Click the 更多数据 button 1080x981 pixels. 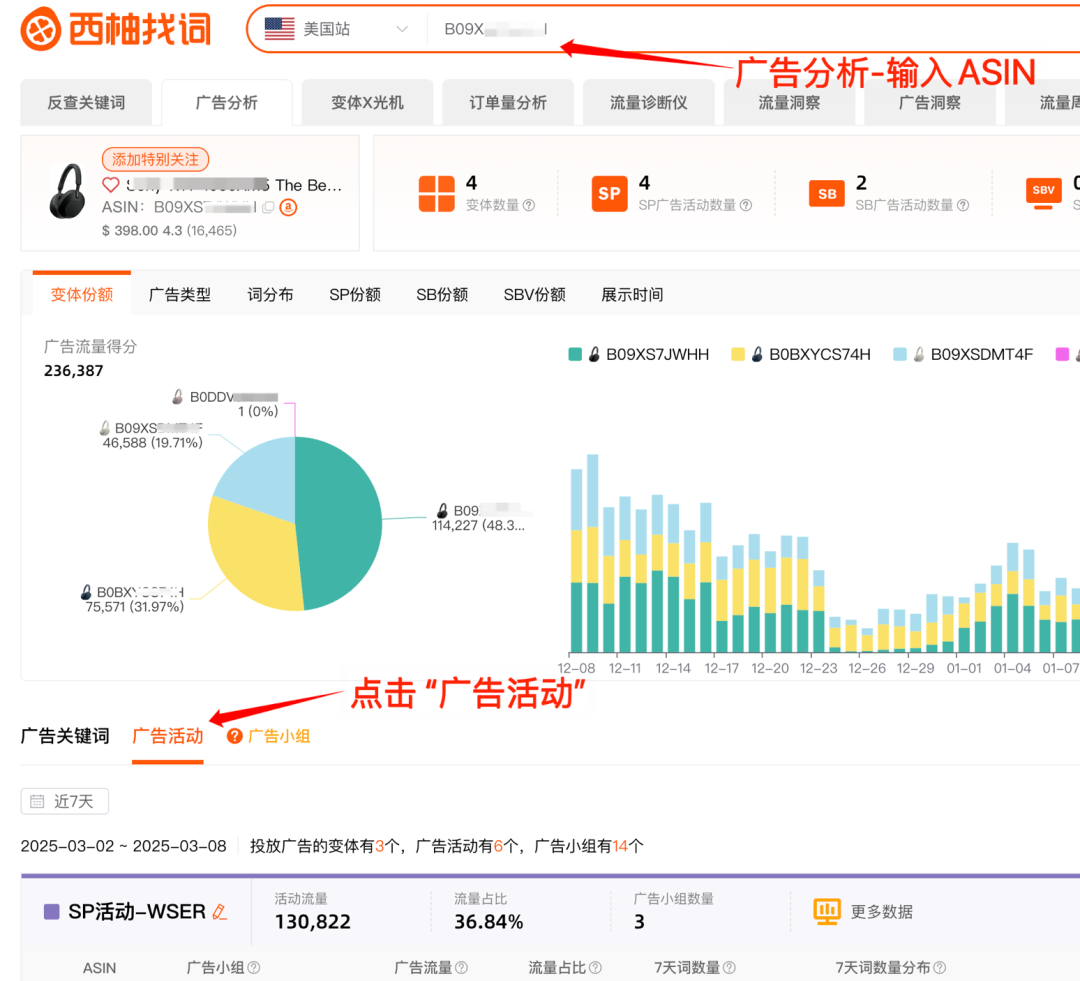tap(863, 911)
